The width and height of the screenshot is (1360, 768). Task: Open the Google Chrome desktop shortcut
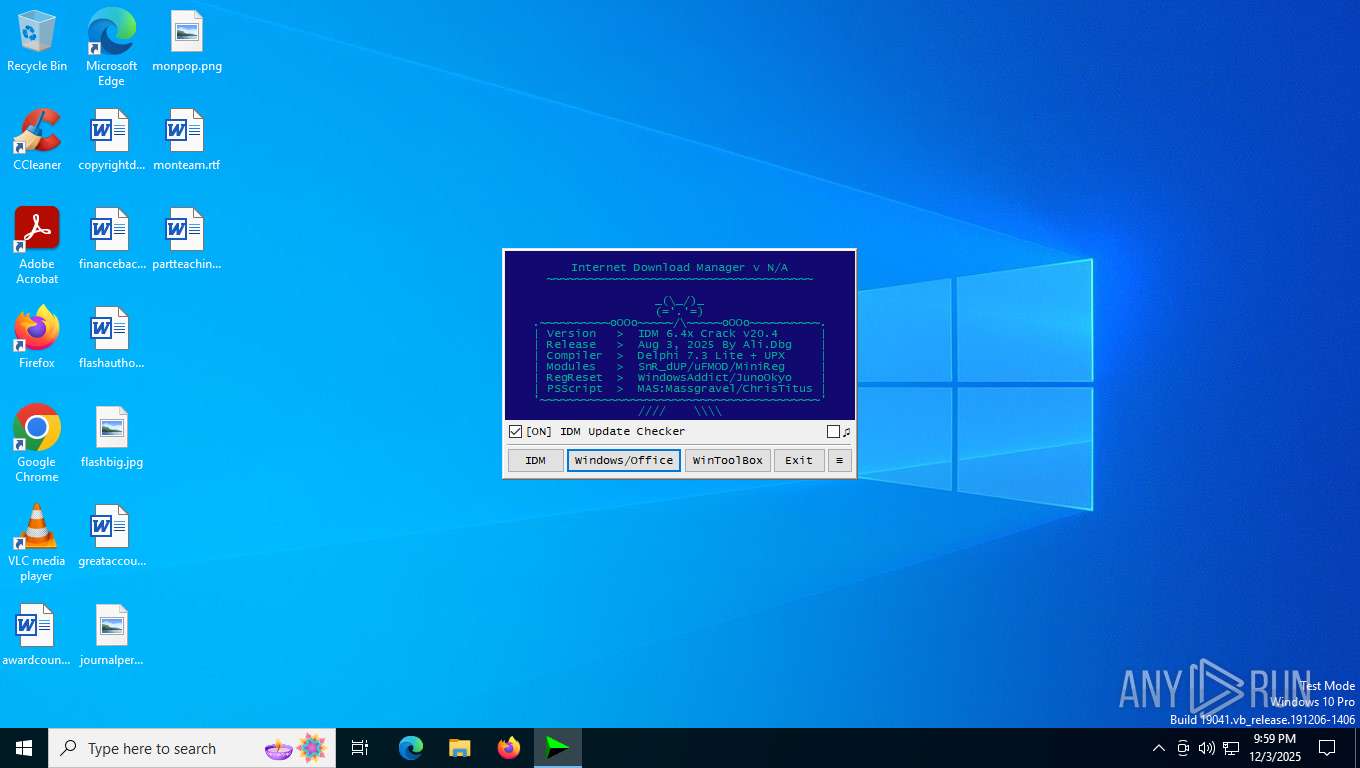[37, 443]
